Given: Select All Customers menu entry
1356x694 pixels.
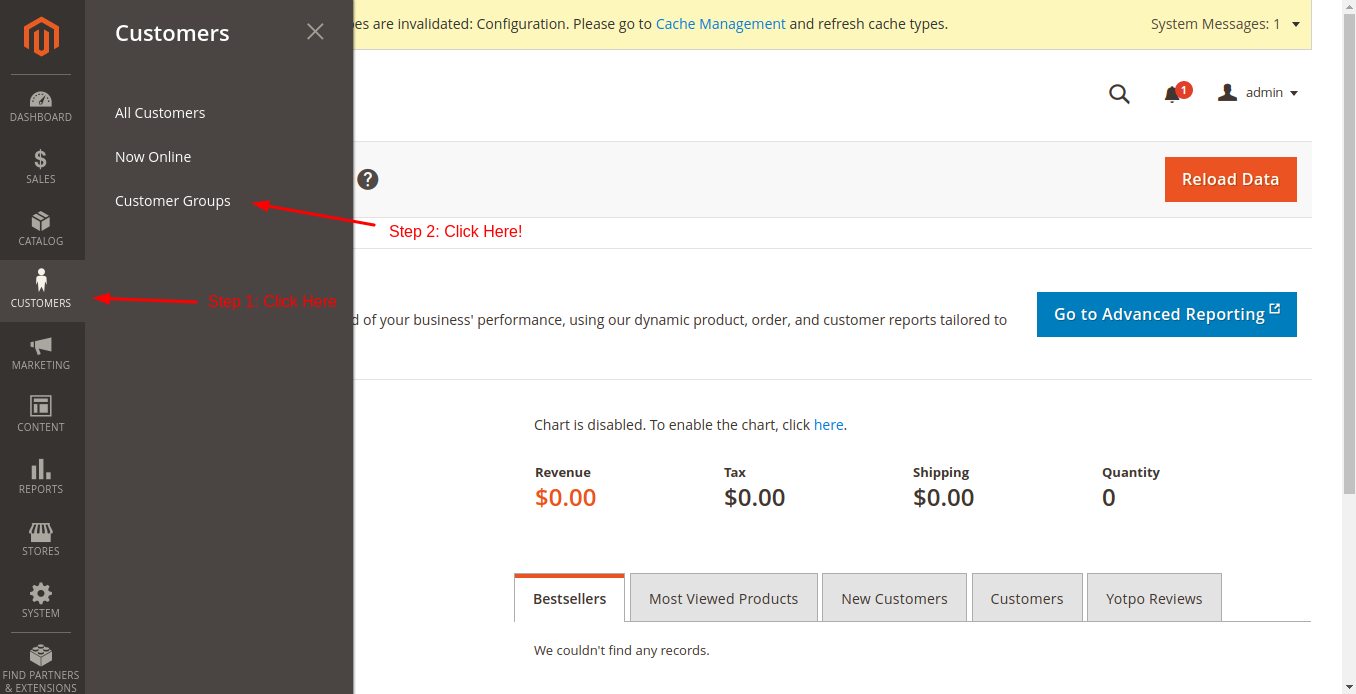Looking at the screenshot, I should coord(160,113).
